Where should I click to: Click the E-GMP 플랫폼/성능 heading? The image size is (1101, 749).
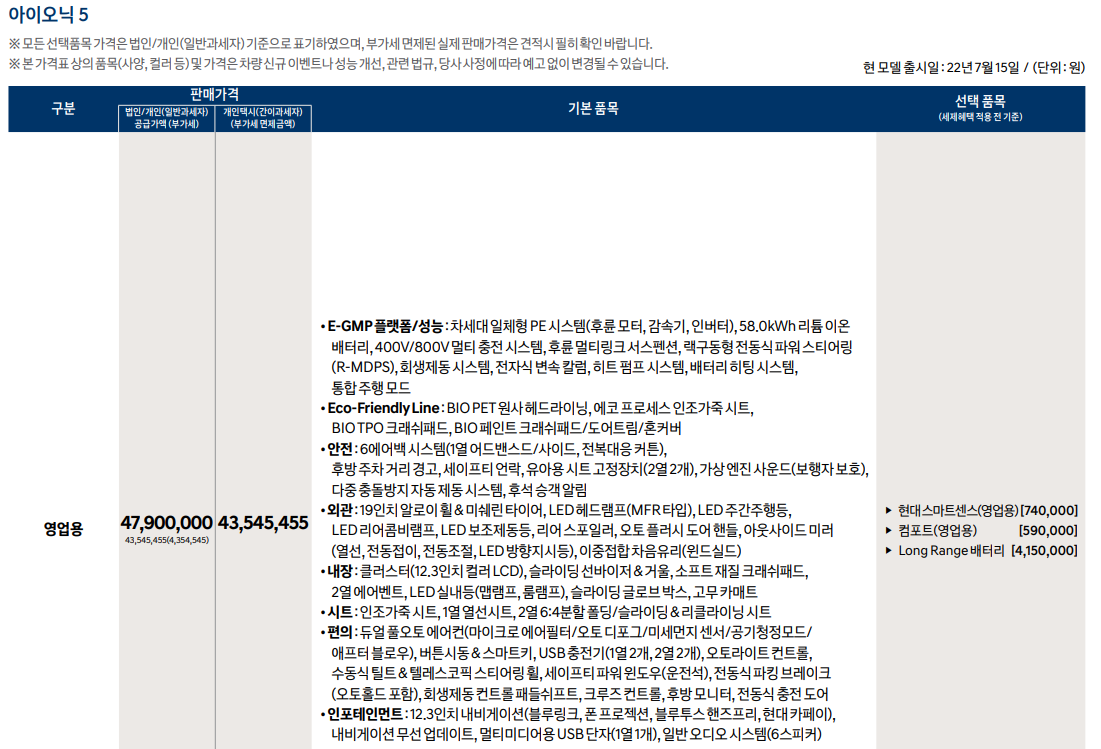385,326
